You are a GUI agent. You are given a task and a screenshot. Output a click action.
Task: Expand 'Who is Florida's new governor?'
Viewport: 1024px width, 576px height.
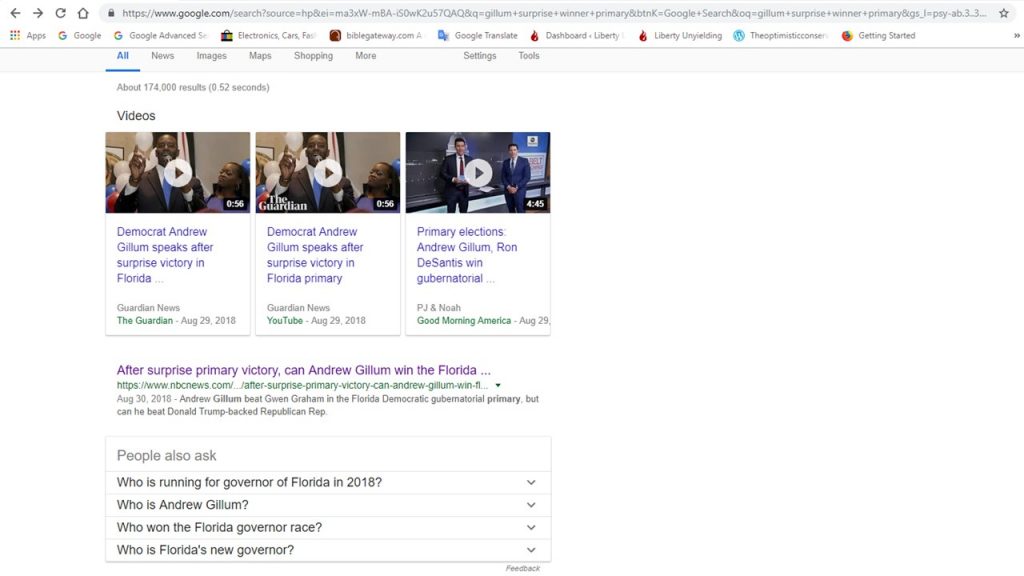(x=328, y=550)
